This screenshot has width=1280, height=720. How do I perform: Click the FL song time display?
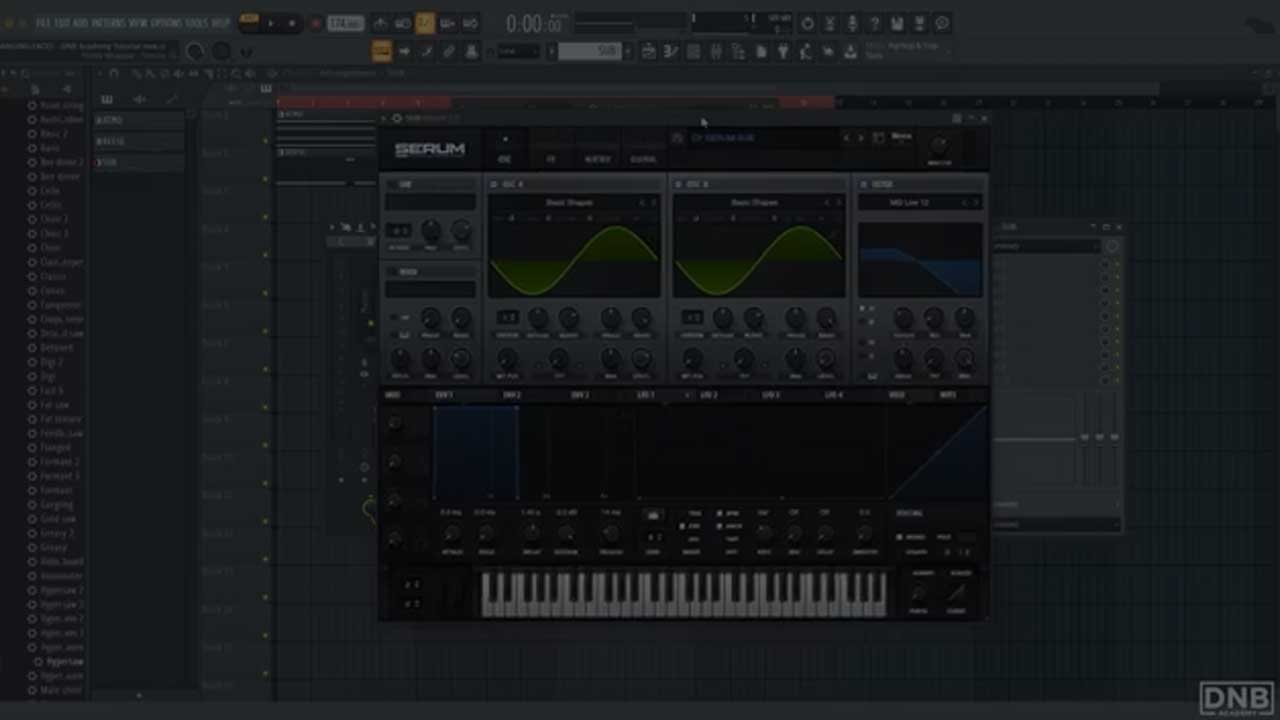[x=537, y=23]
